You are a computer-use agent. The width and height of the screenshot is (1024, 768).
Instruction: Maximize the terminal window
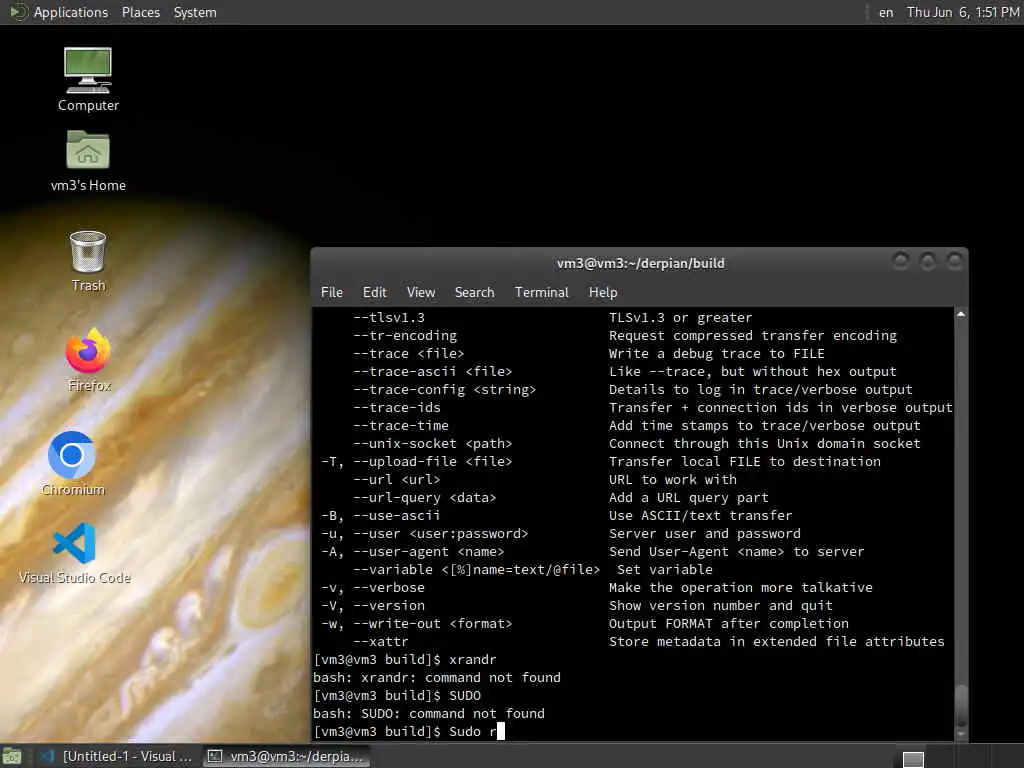(x=927, y=262)
